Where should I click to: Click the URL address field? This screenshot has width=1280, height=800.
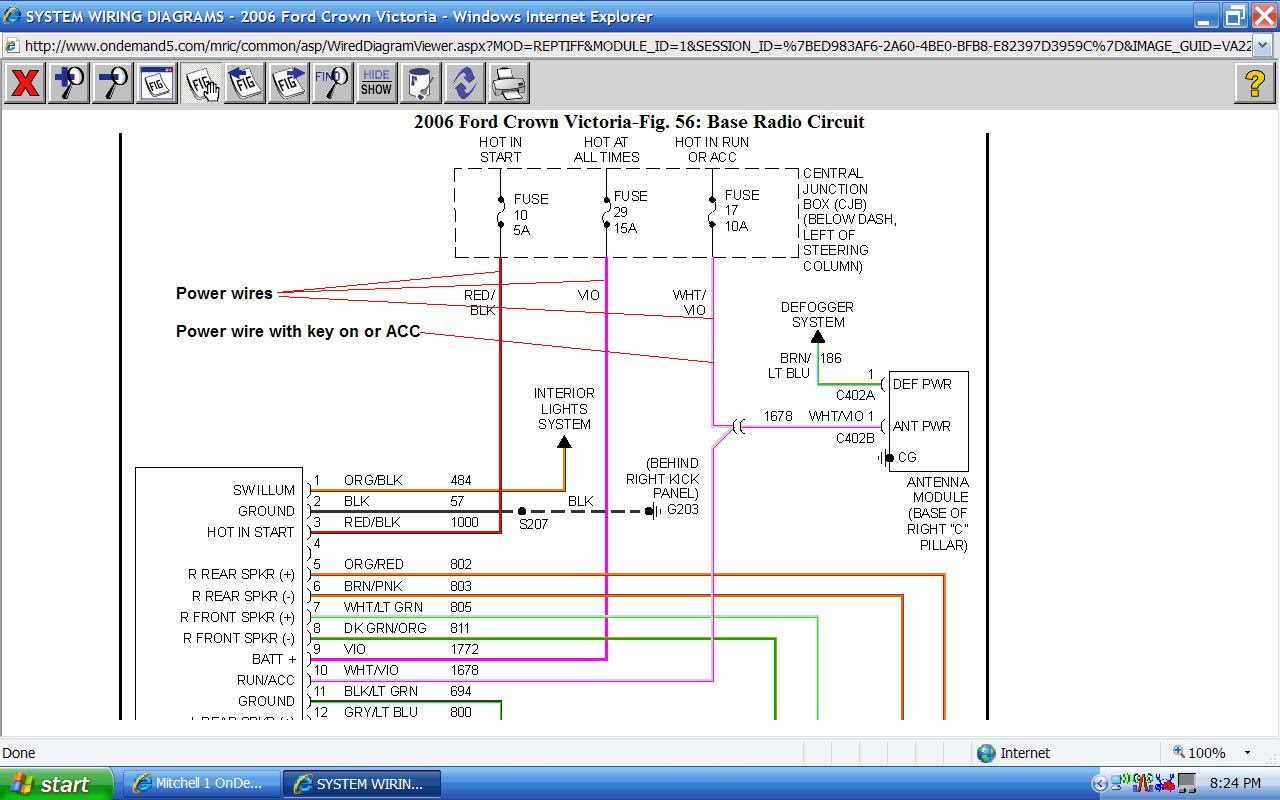click(636, 45)
